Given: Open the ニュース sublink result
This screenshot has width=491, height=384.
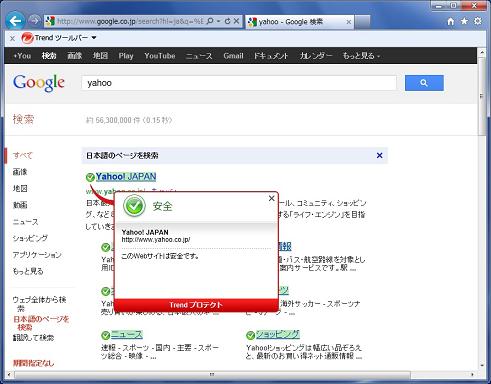Looking at the screenshot, I should (127, 334).
